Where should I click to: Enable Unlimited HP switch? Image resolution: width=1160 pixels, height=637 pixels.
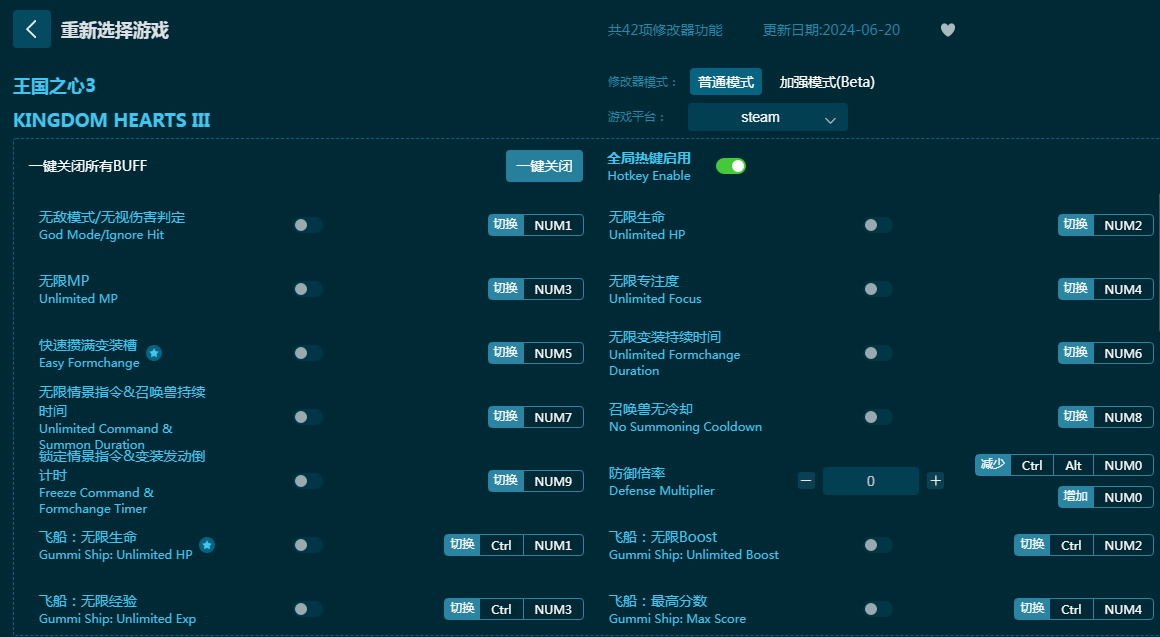tap(877, 225)
